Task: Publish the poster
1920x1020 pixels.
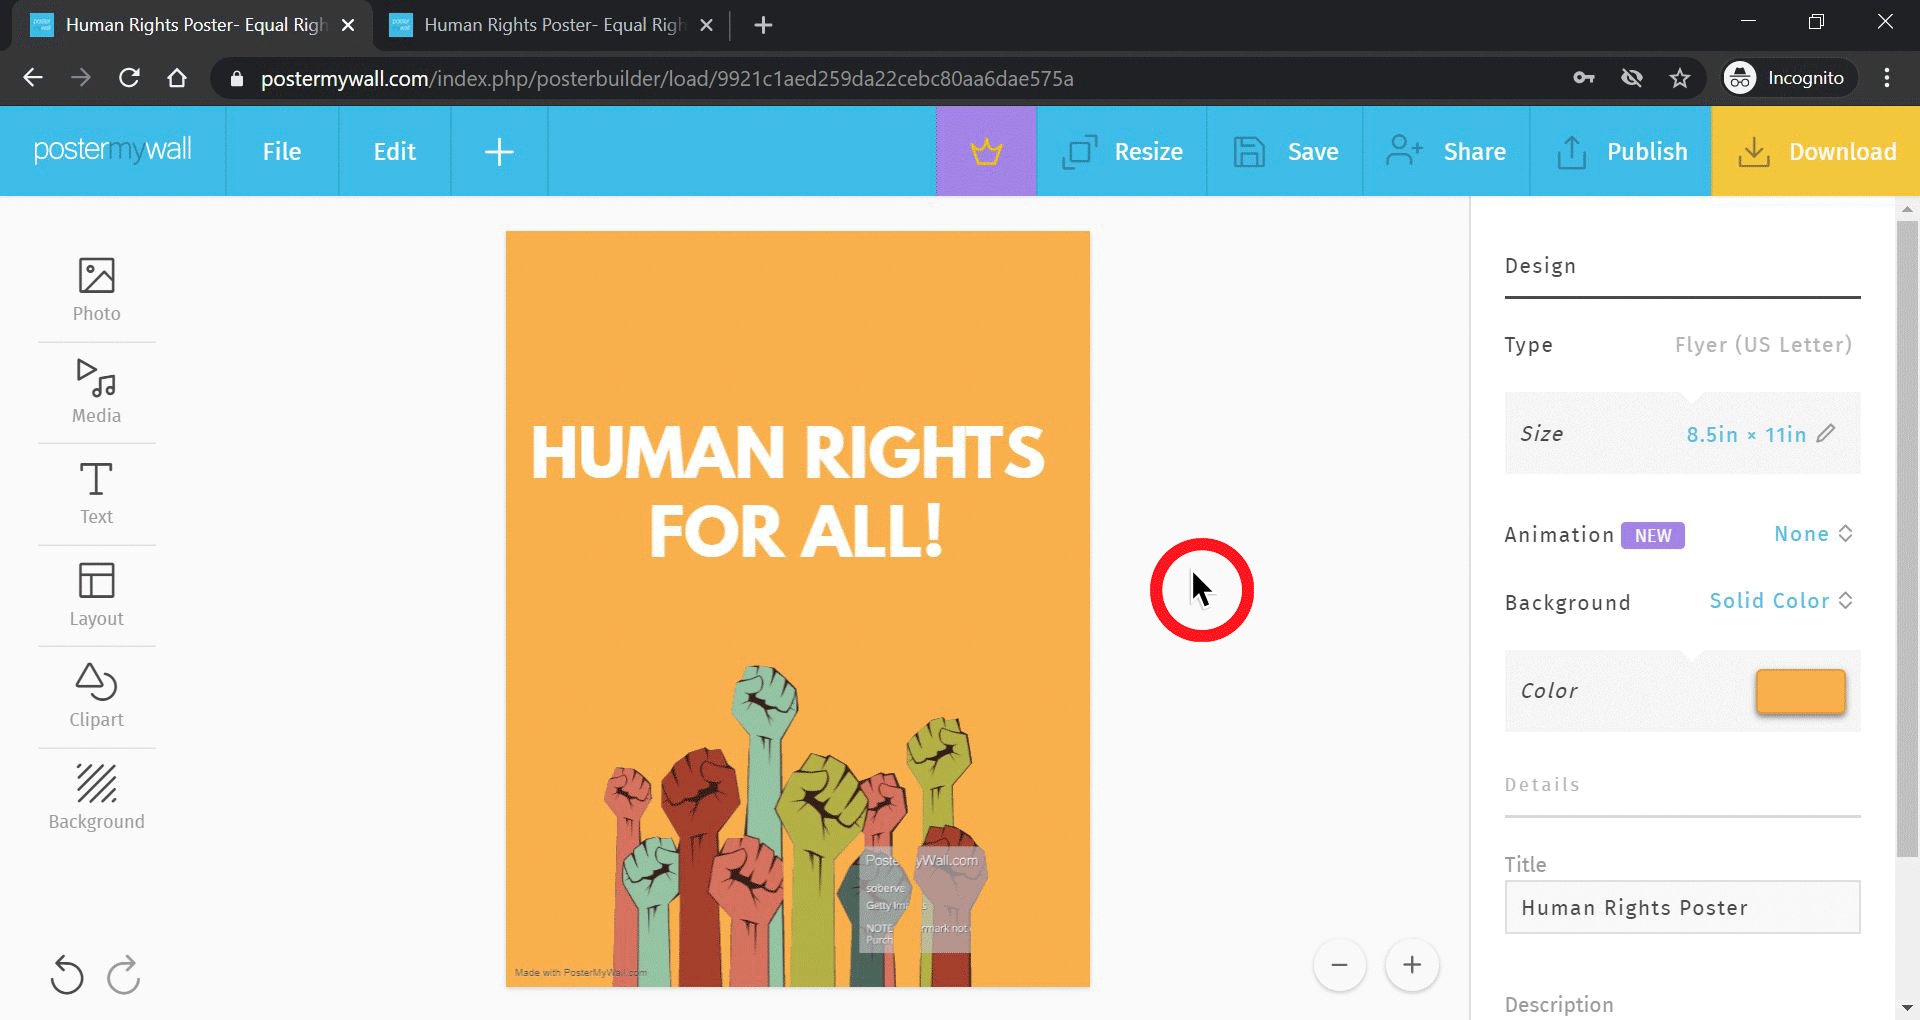Action: (1621, 151)
